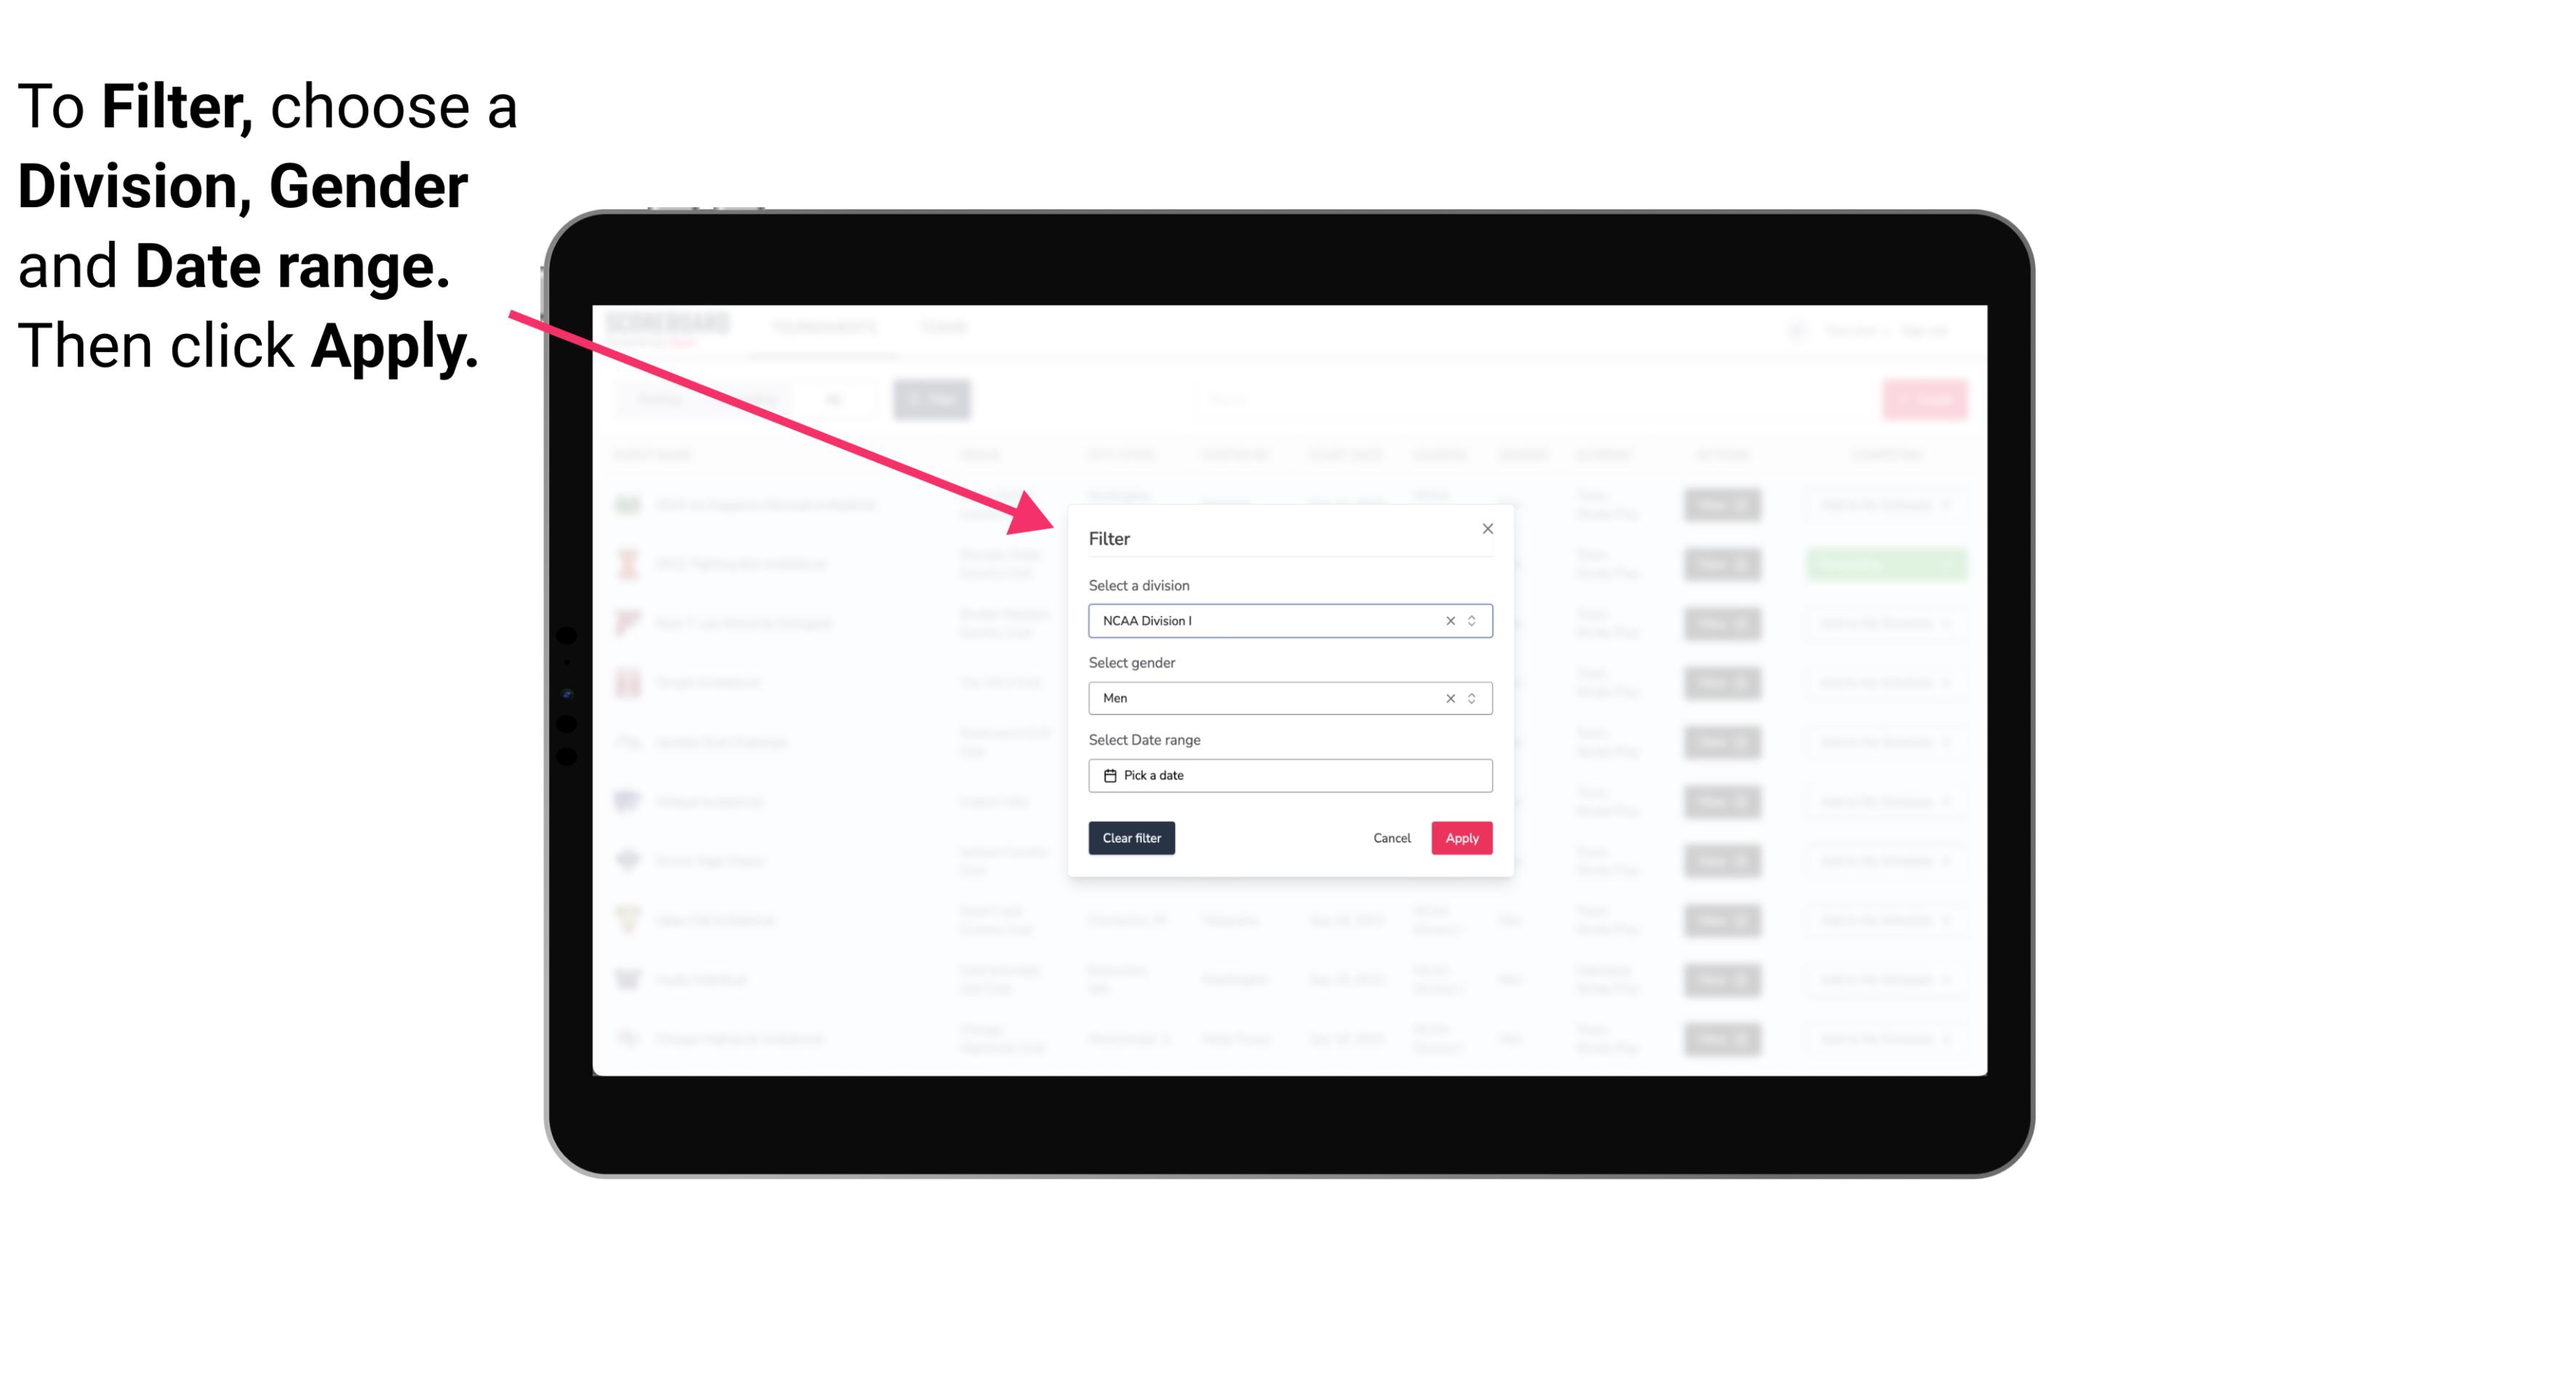
Task: Click the Cancel button to dismiss dialog
Action: pos(1391,838)
